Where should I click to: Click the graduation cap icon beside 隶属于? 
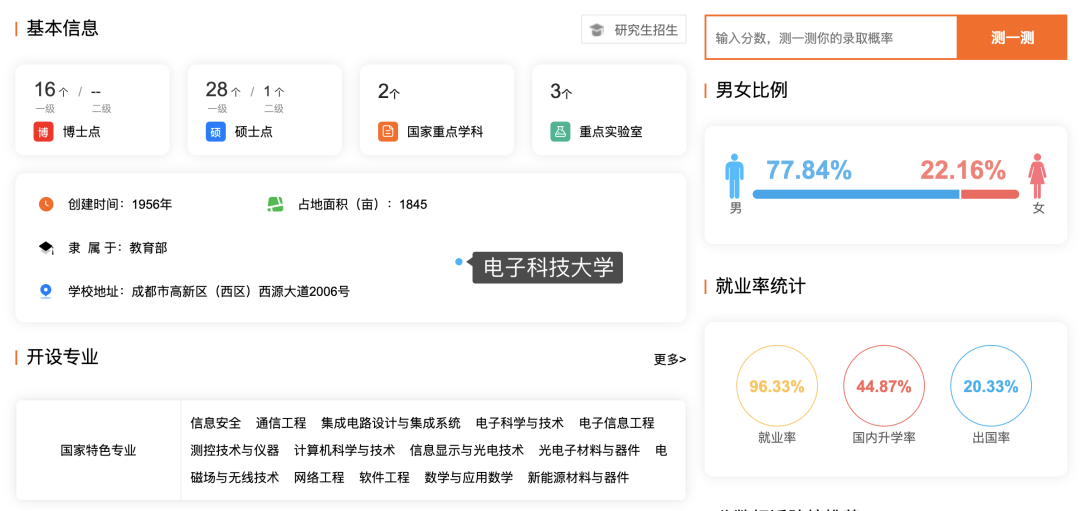(x=46, y=248)
